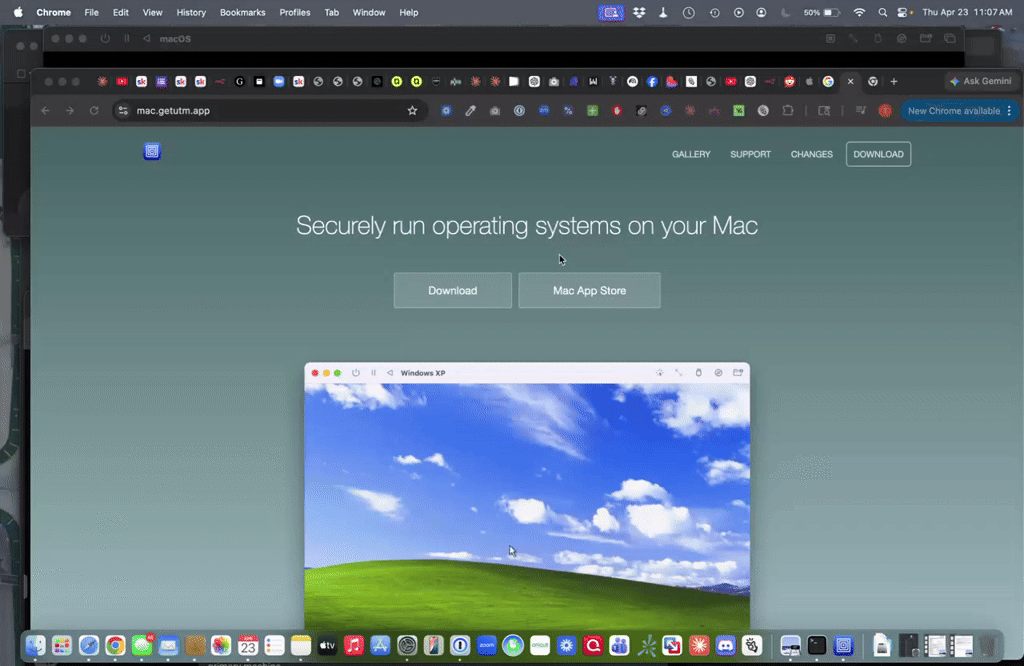Open the Profiles menu
Screen dimensions: 1024x666
coord(295,12)
